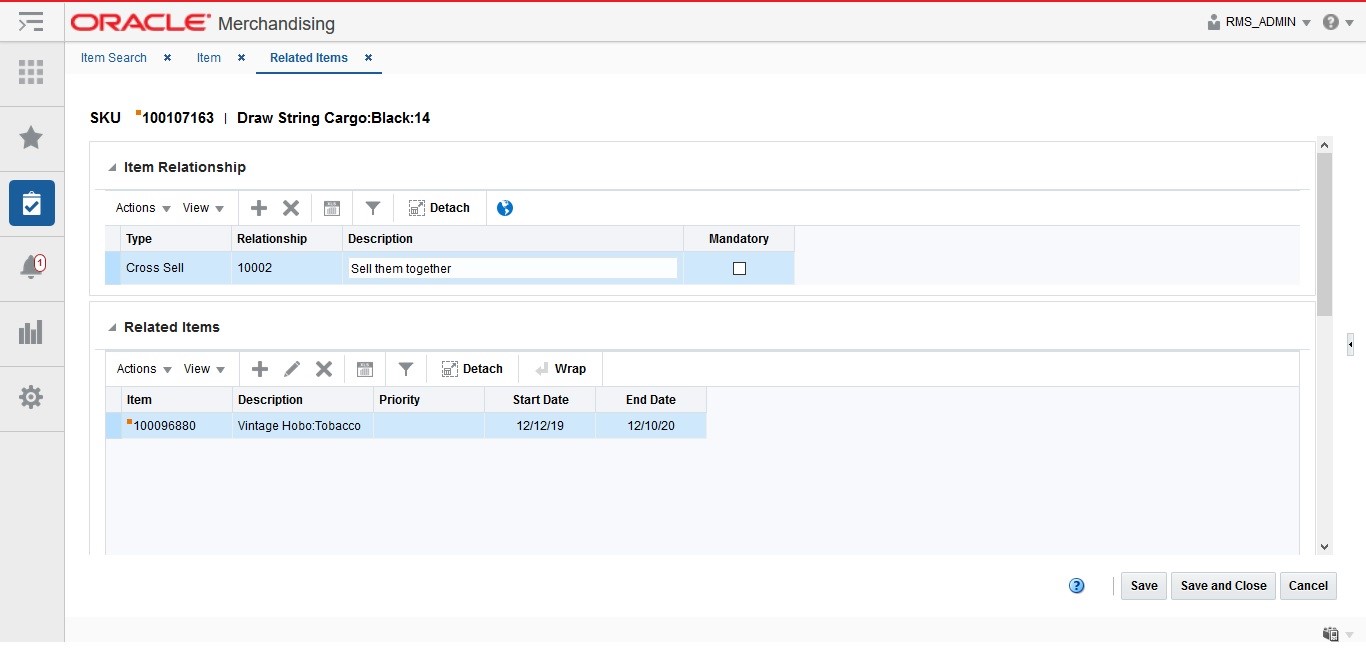
Task: Close the Related Items tab
Action: pos(368,58)
